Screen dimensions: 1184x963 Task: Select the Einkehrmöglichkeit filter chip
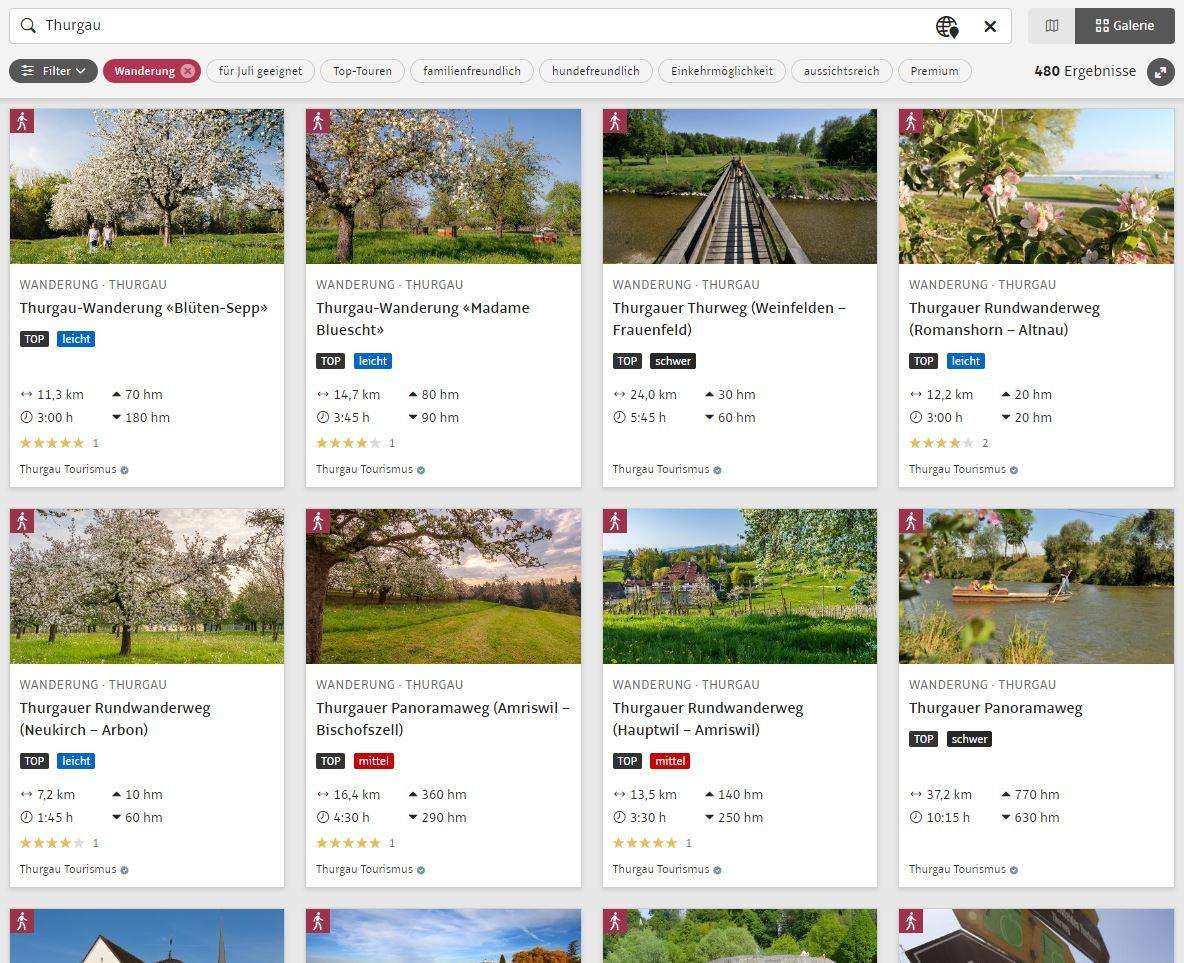pos(721,71)
